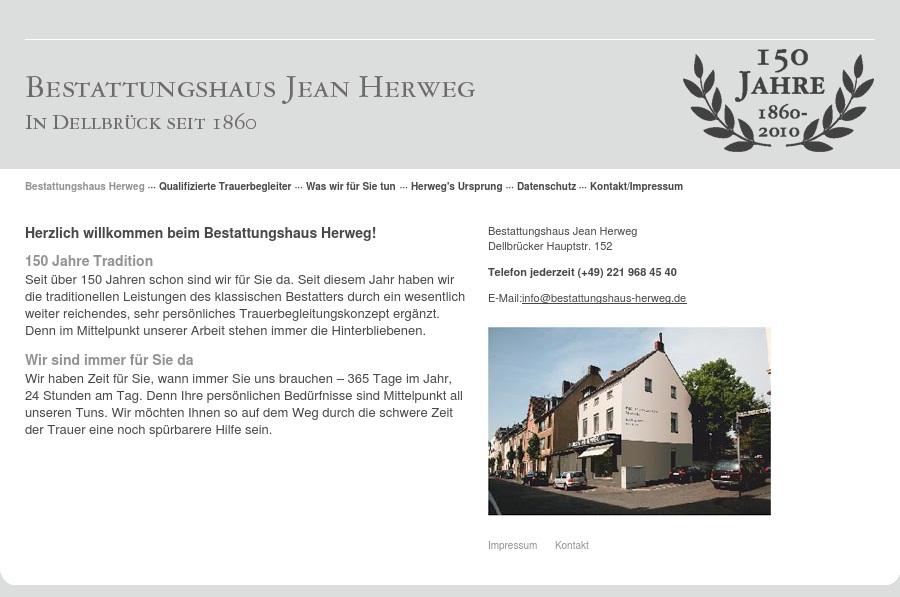This screenshot has height=597, width=900.
Task: Open the Was wir für Sie tun page
Action: pos(350,186)
